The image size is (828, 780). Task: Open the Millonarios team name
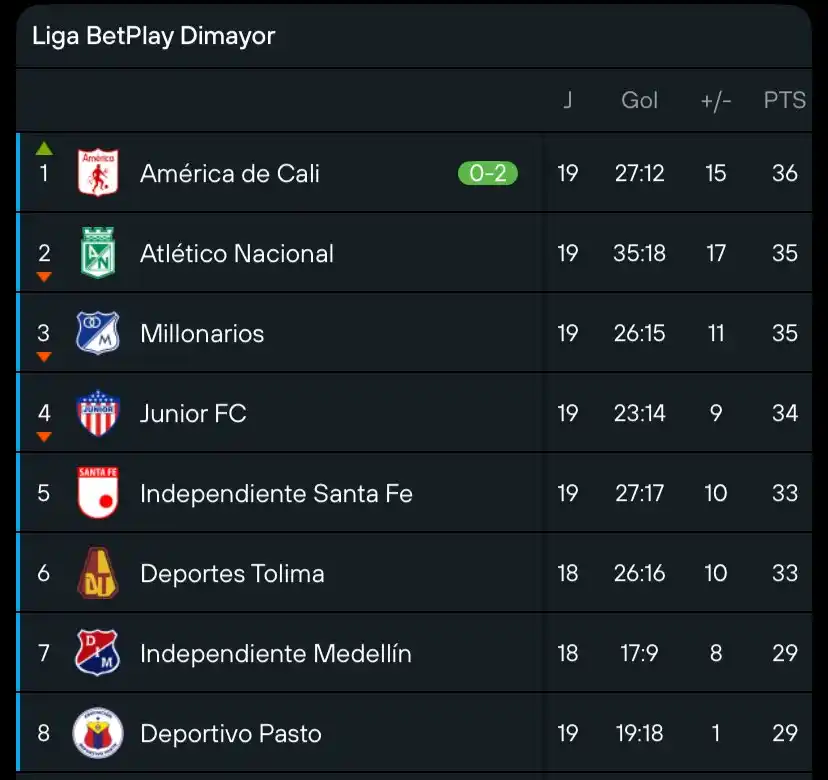pyautogui.click(x=202, y=333)
